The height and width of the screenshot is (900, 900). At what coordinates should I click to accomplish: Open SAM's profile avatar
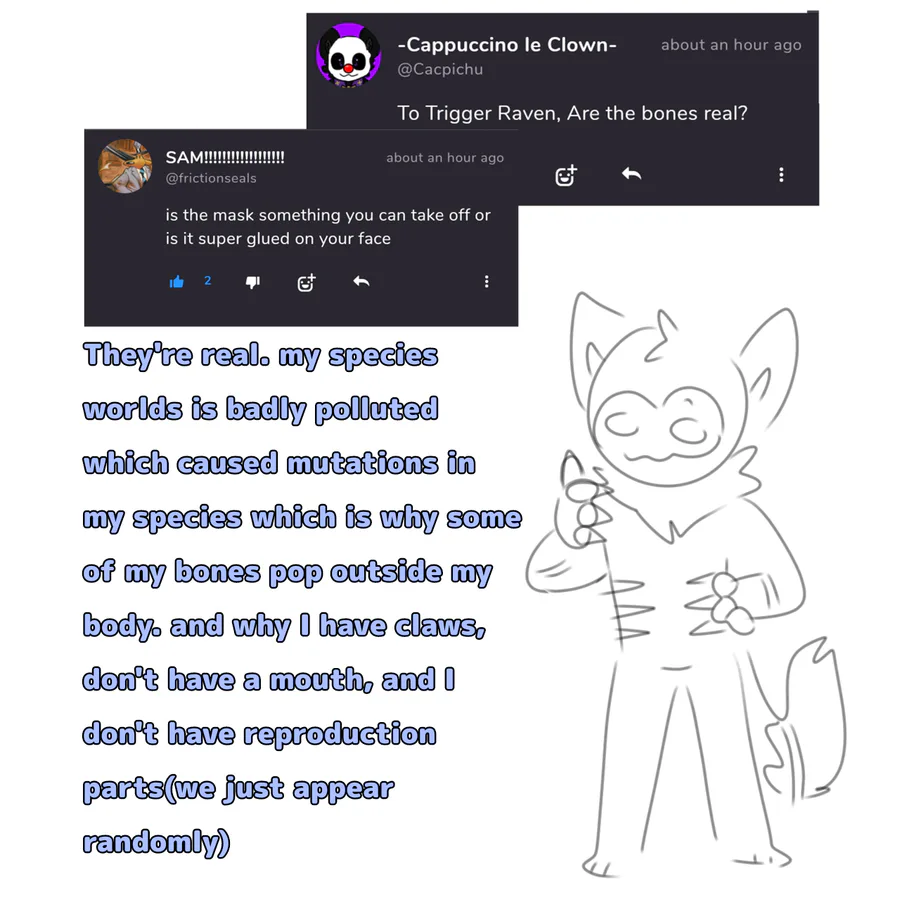click(x=125, y=166)
